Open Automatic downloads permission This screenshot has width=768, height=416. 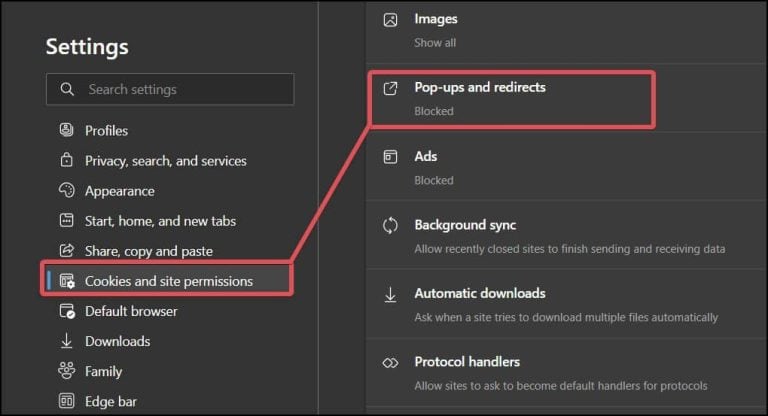480,294
